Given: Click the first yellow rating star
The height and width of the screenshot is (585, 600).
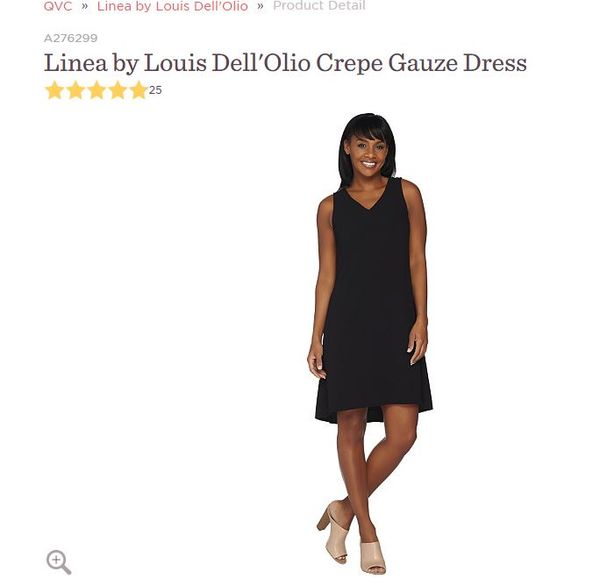Looking at the screenshot, I should tap(54, 90).
